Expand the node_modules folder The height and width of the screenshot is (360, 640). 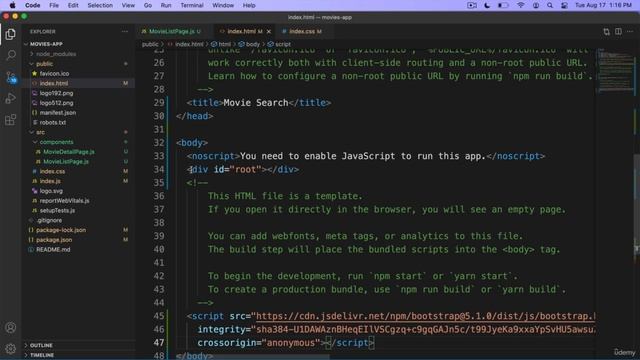(x=56, y=54)
